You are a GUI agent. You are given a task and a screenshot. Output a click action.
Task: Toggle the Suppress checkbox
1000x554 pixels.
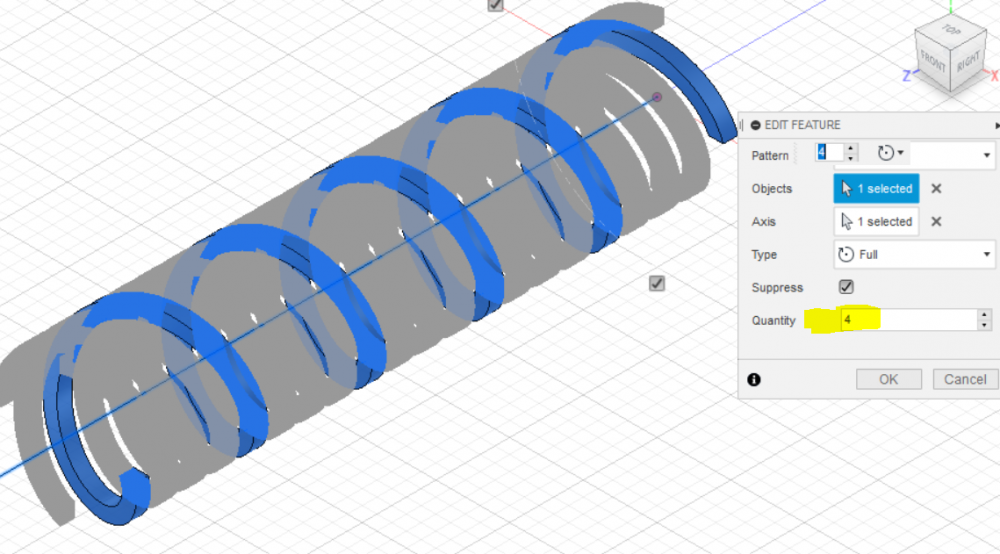point(846,287)
